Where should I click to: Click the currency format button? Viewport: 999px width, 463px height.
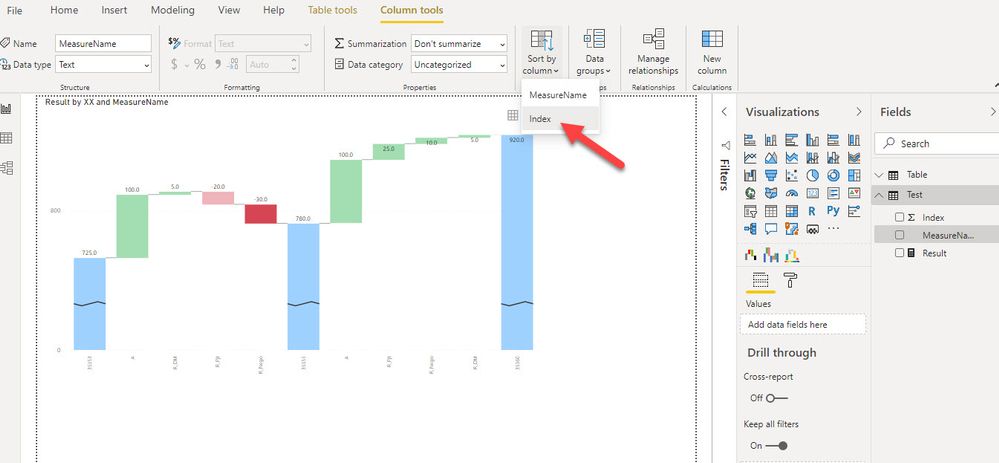(x=175, y=64)
